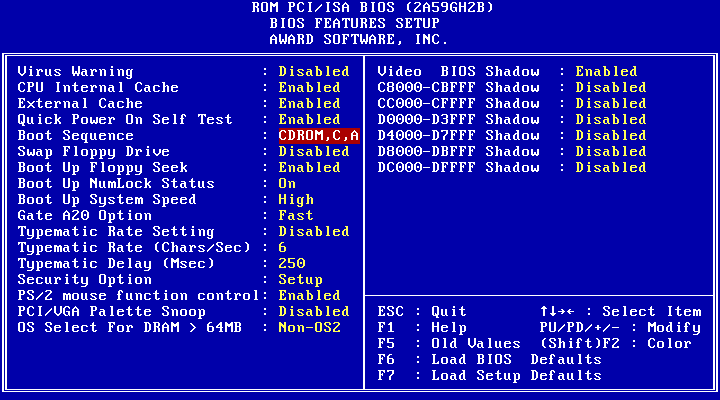Image resolution: width=720 pixels, height=400 pixels.
Task: Click PCI/VGA Palette Snoop label
Action: tap(112, 311)
